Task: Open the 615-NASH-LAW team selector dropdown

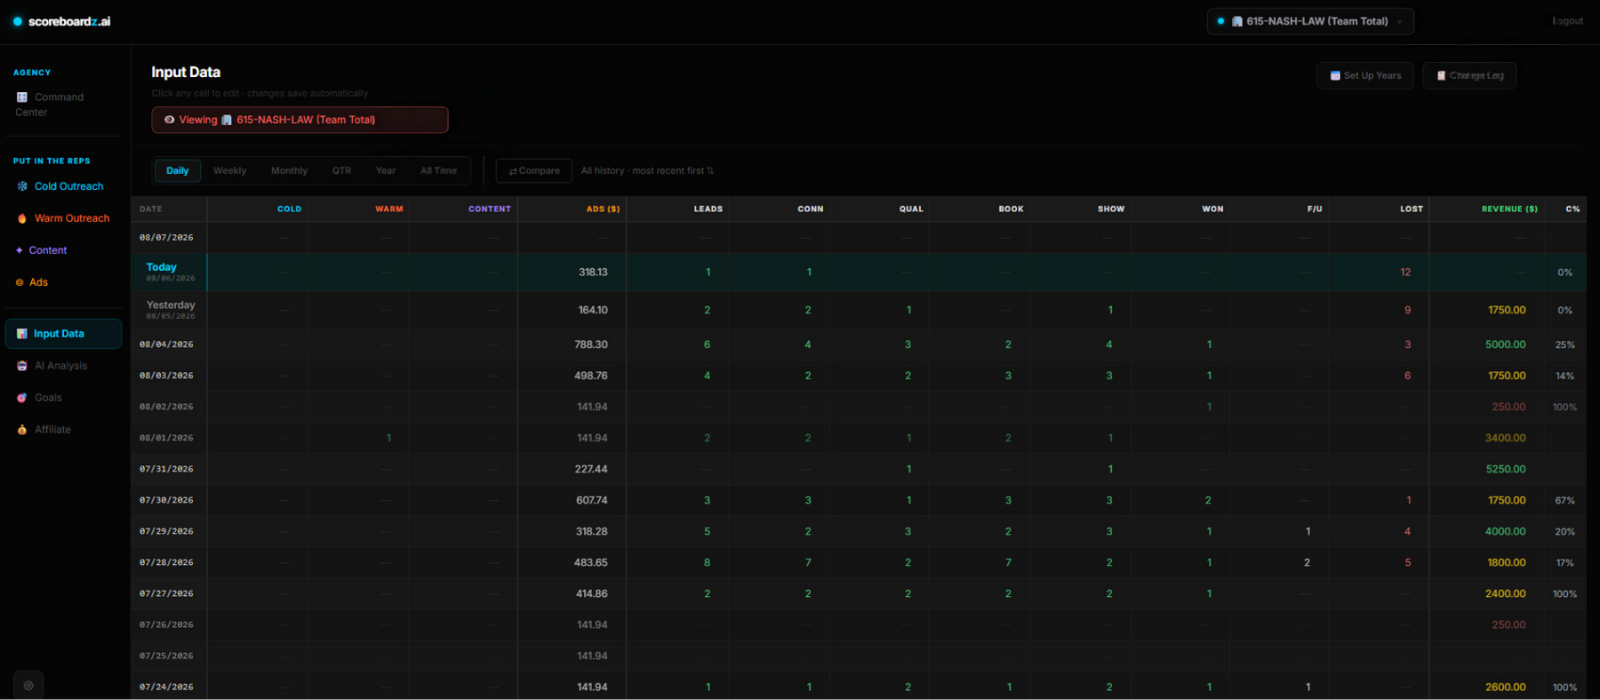Action: (1310, 21)
